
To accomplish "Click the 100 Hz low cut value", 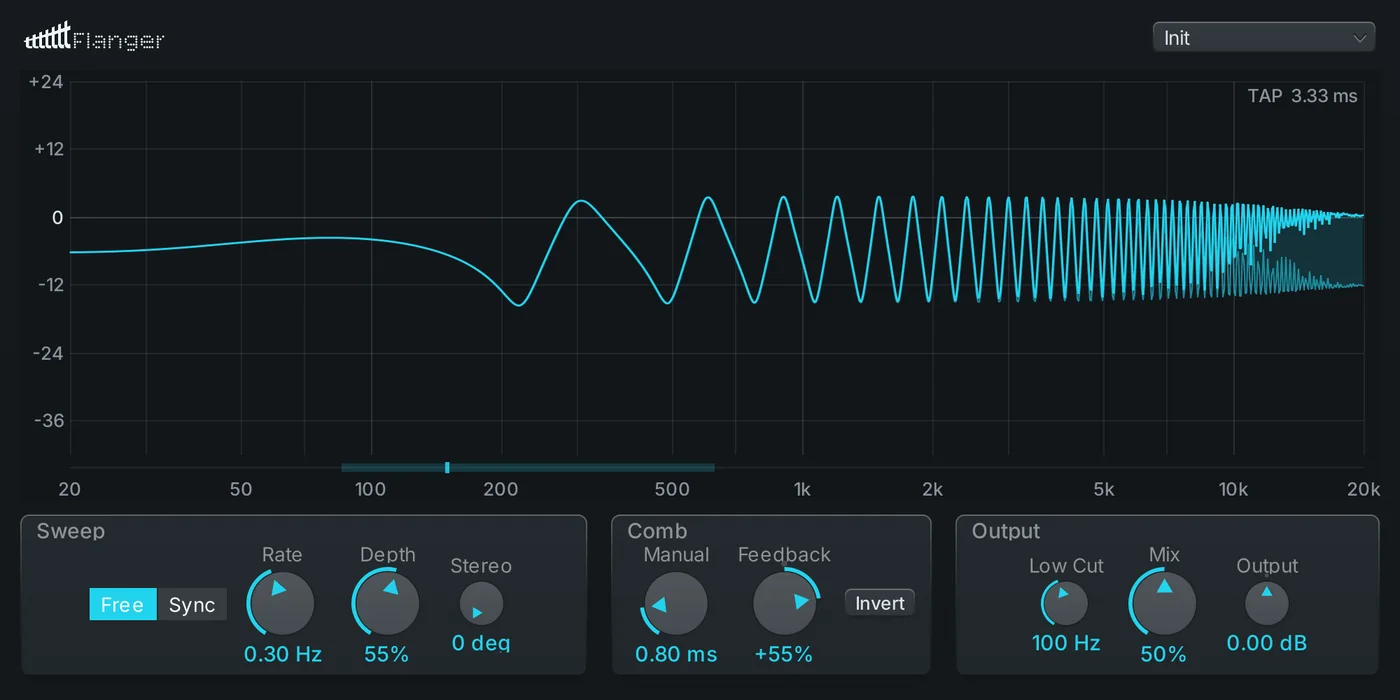I will pos(1066,643).
